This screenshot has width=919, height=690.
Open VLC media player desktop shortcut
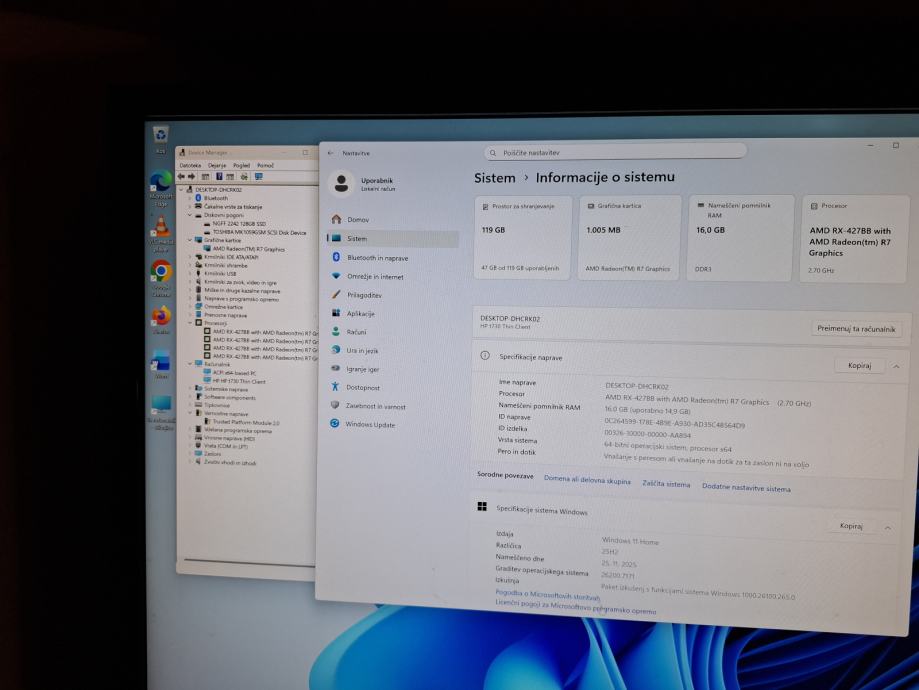click(161, 228)
